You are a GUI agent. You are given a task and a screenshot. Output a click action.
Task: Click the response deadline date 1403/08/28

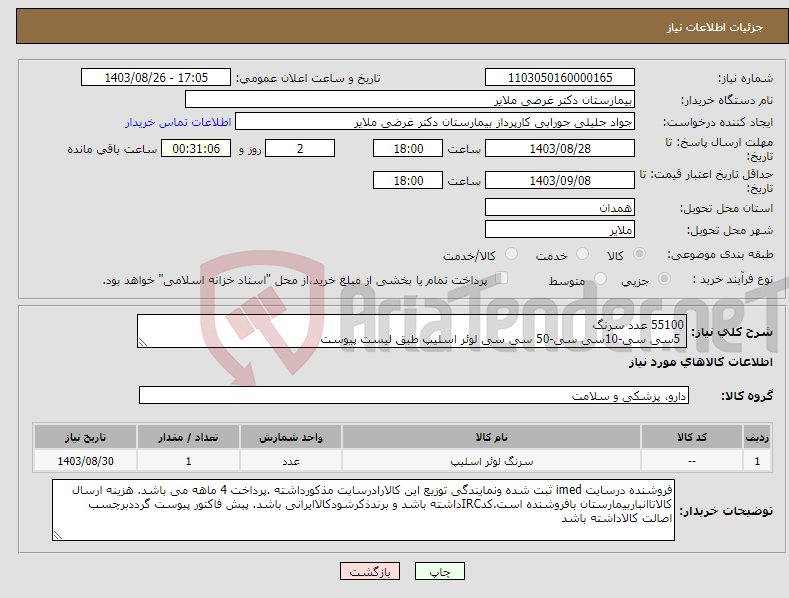[560, 148]
